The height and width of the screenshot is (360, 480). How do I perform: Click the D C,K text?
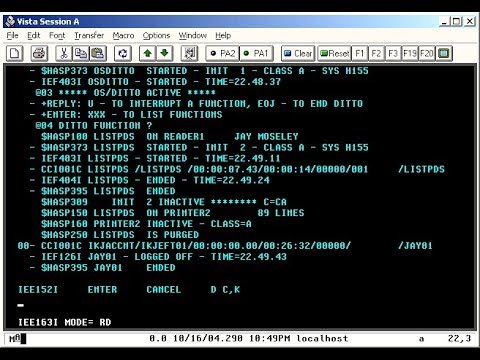click(x=225, y=289)
